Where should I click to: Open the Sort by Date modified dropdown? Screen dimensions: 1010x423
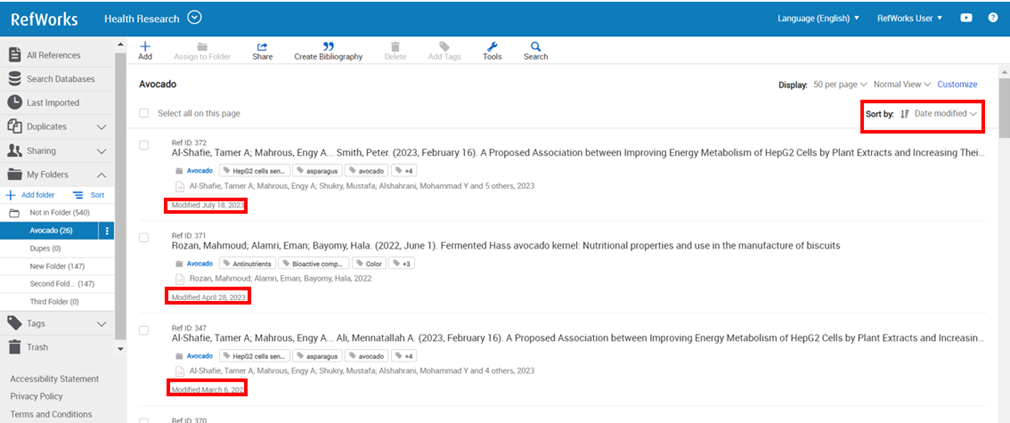938,114
